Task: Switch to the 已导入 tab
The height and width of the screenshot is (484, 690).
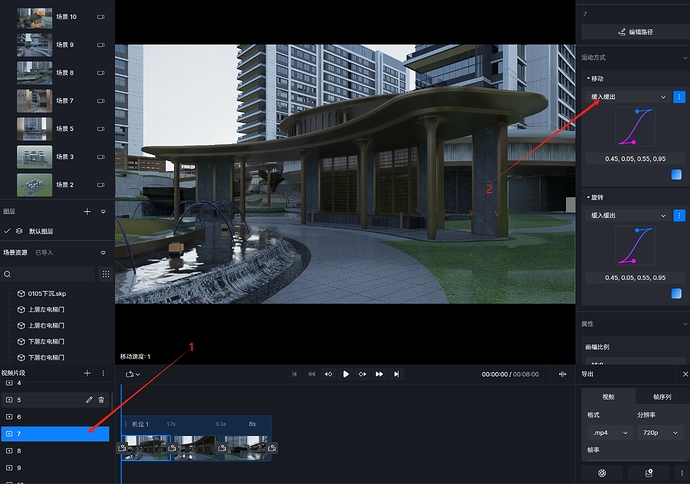Action: point(44,253)
